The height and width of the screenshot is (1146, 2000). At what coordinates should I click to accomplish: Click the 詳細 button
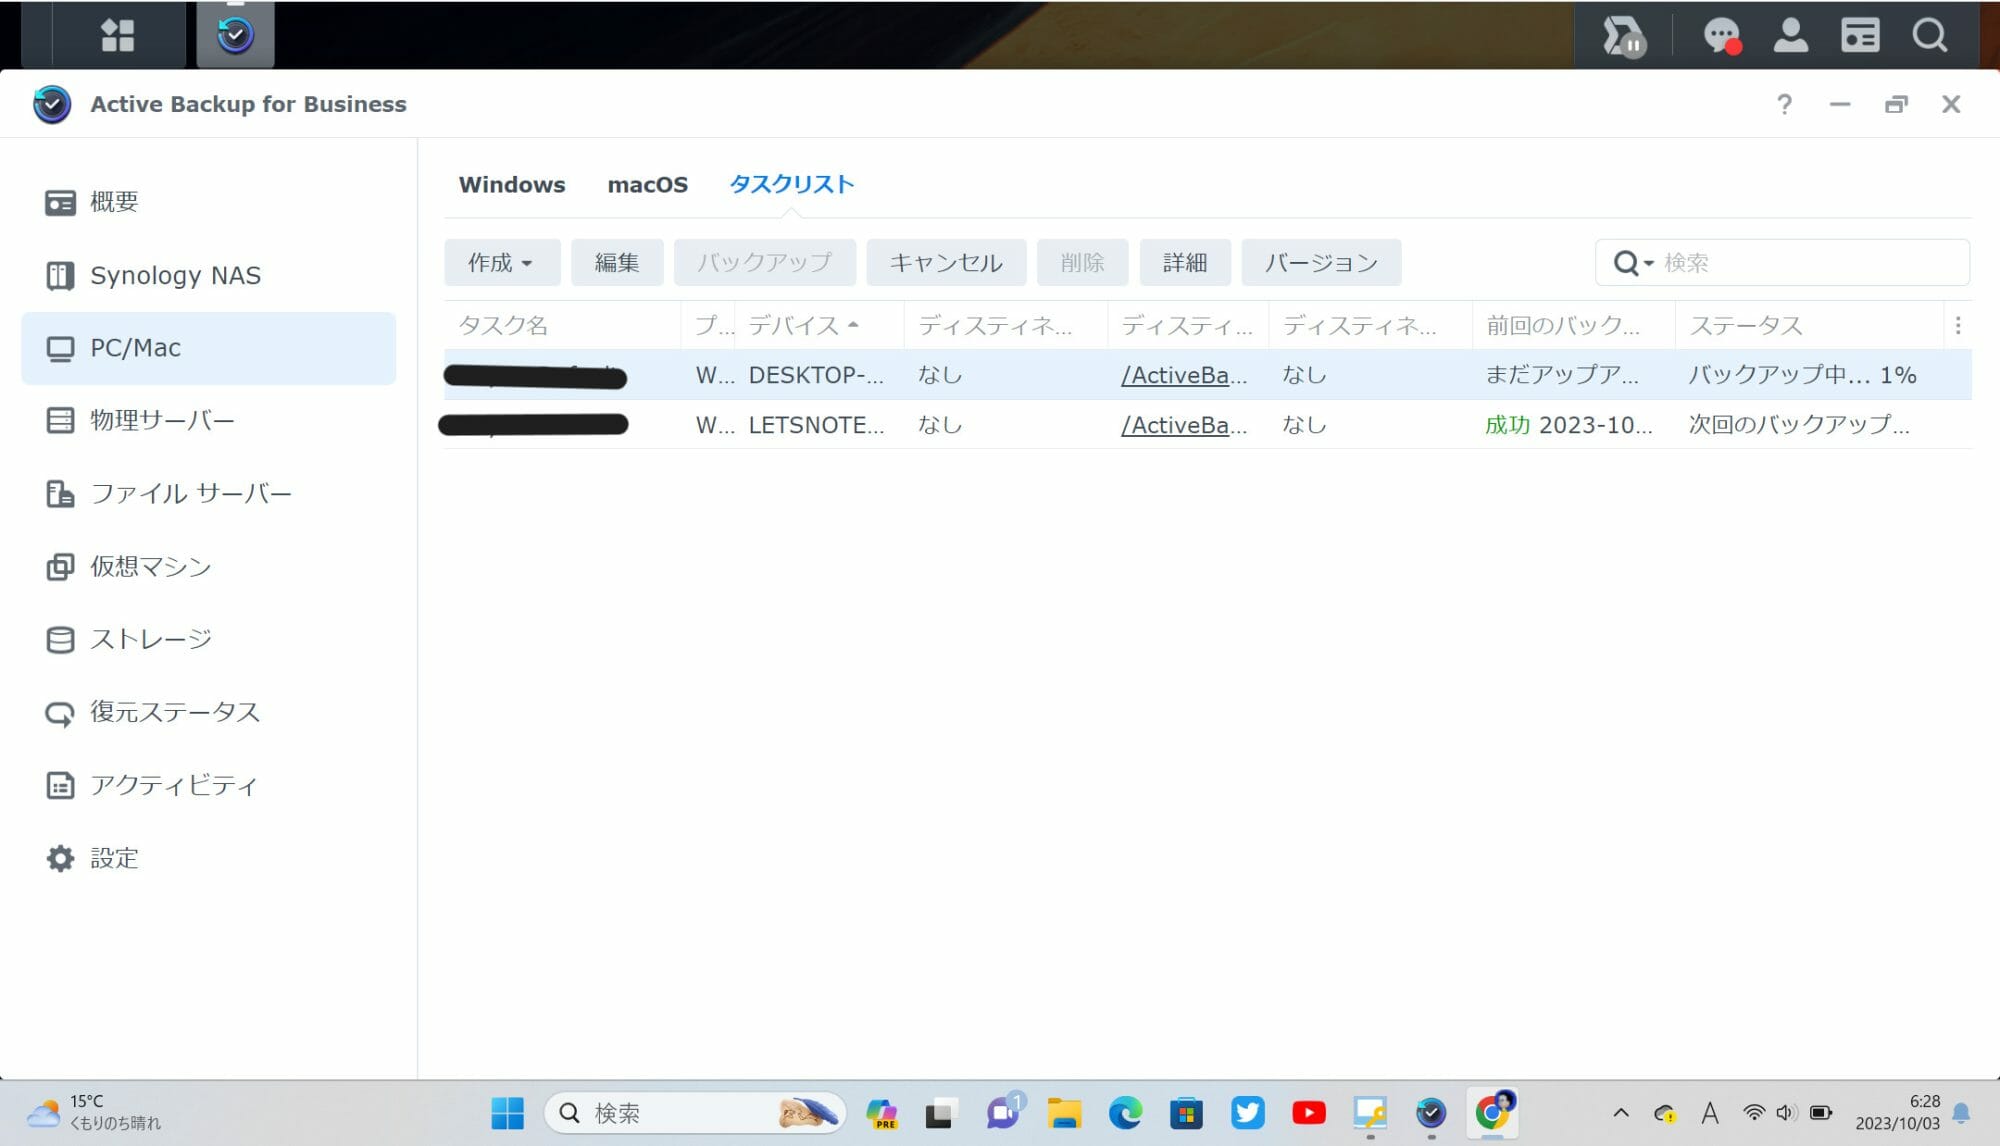[x=1185, y=262]
